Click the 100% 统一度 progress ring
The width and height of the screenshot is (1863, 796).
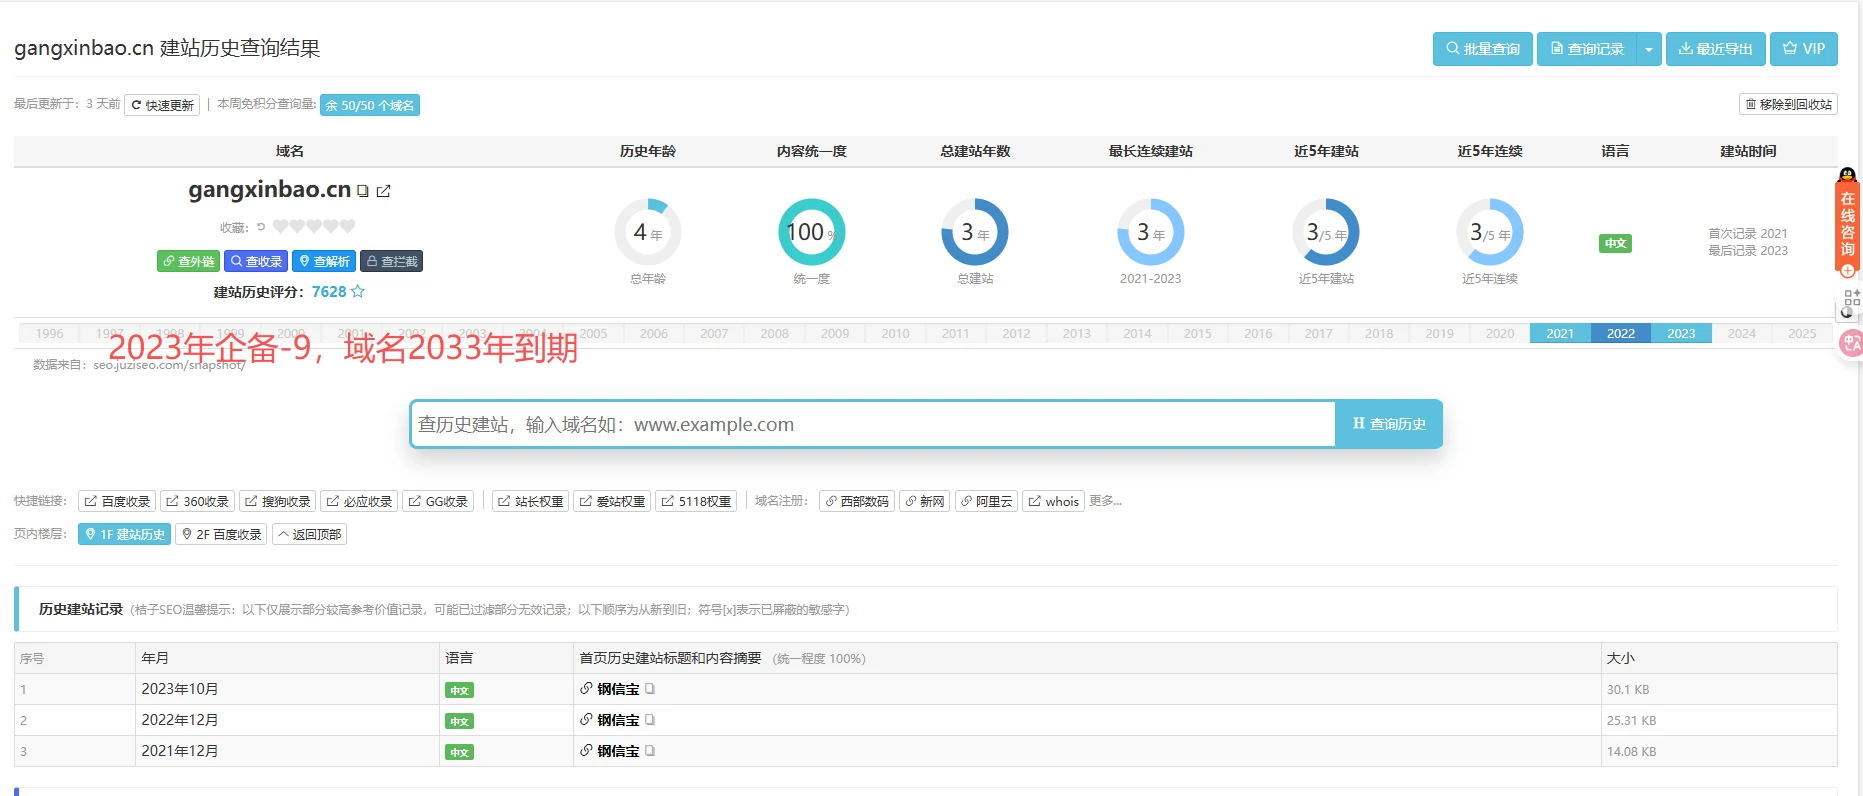(812, 232)
